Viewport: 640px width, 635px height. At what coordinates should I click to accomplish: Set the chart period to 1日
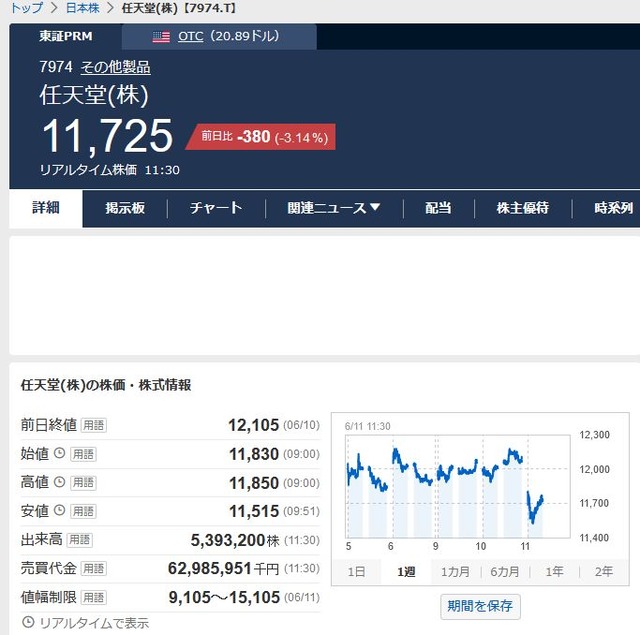pos(356,572)
